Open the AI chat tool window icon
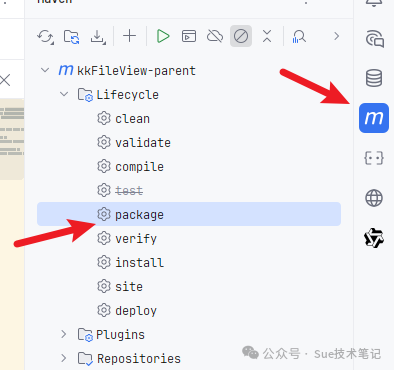Screen dimensions: 394x370 tap(374, 39)
